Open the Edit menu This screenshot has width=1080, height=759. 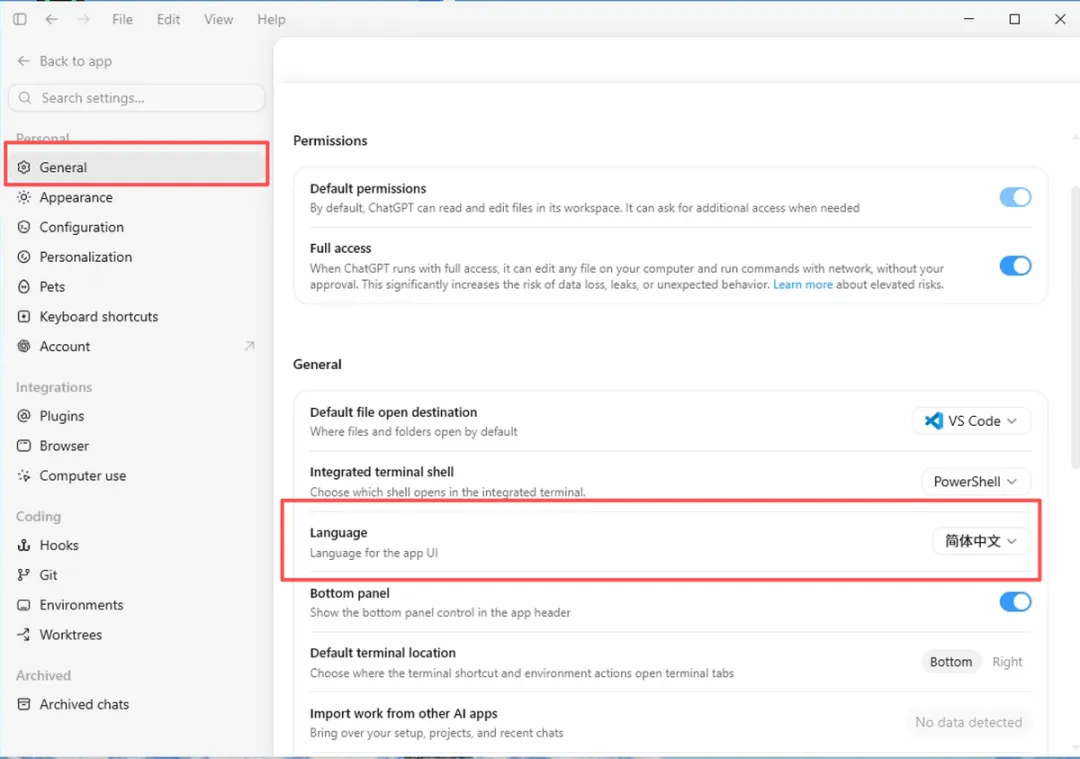tap(168, 19)
